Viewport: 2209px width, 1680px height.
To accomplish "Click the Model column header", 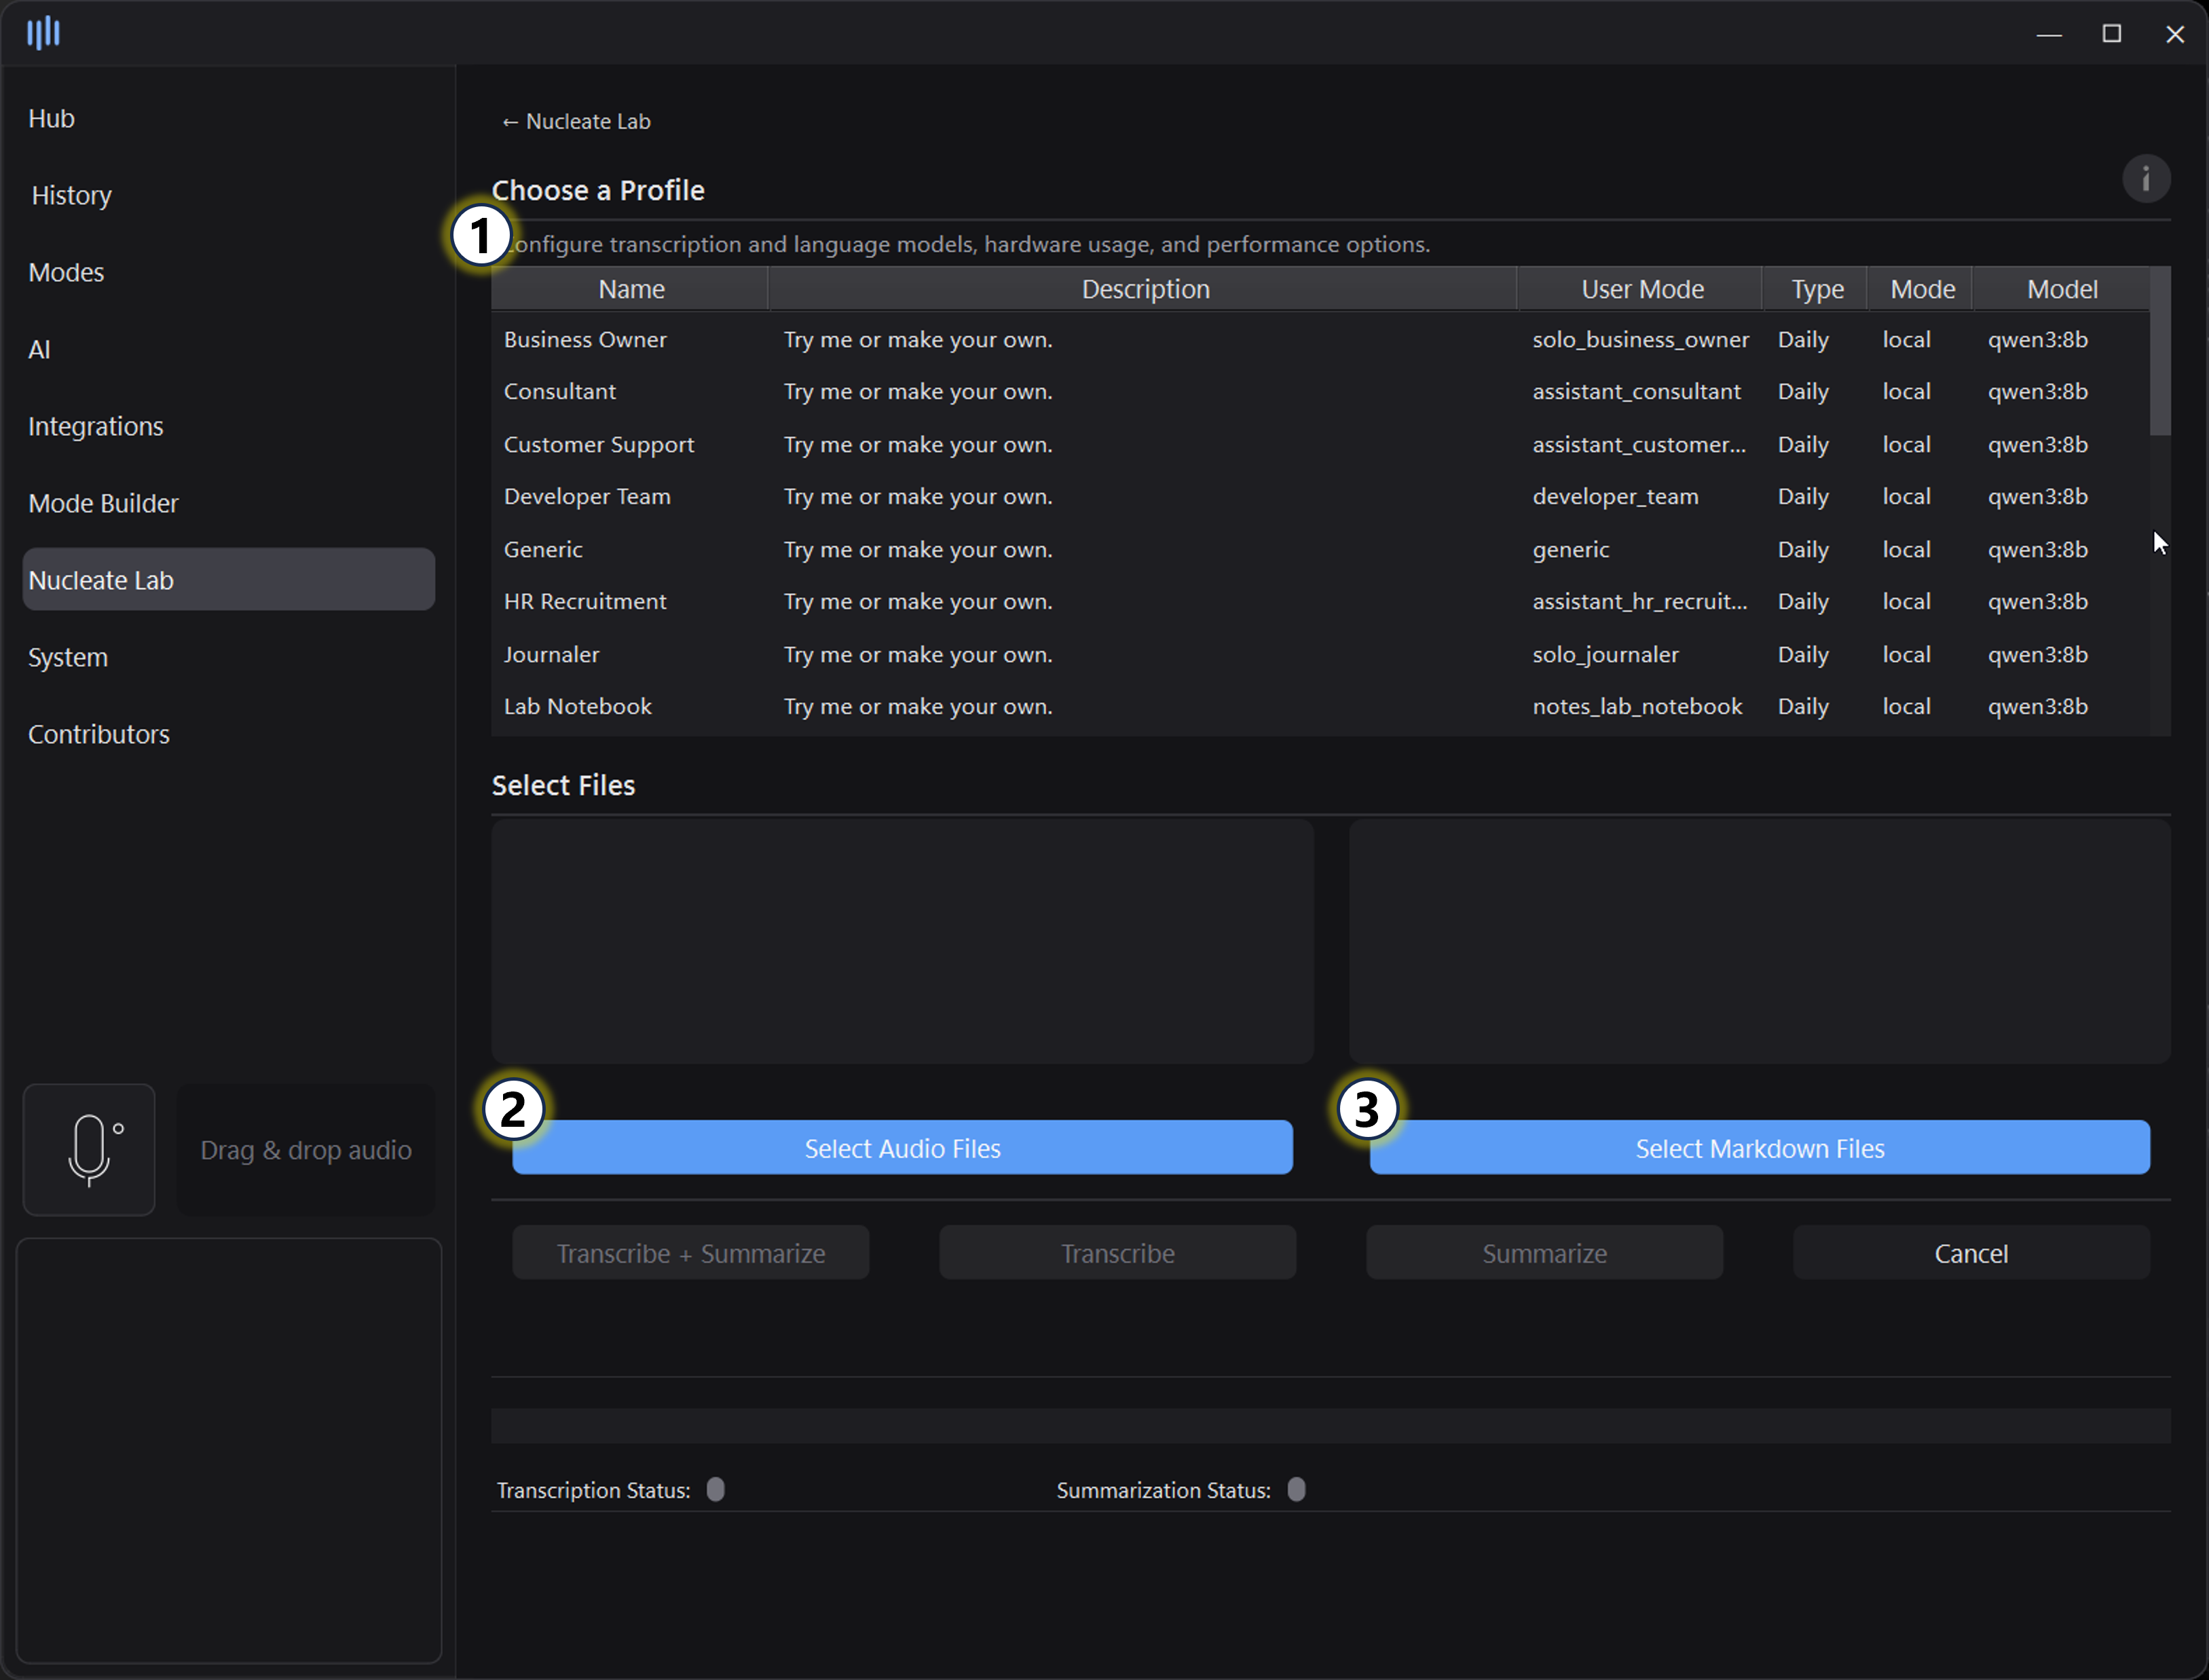I will click(x=2061, y=289).
